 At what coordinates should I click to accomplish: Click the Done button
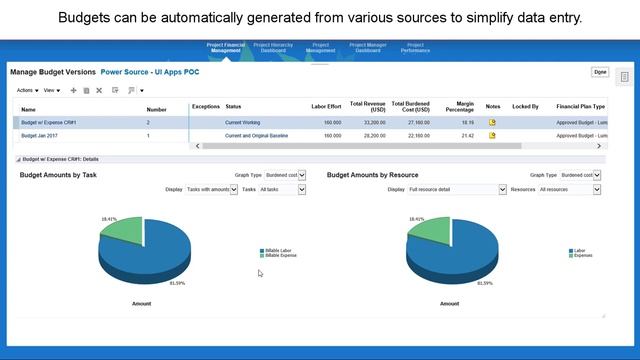click(x=600, y=72)
